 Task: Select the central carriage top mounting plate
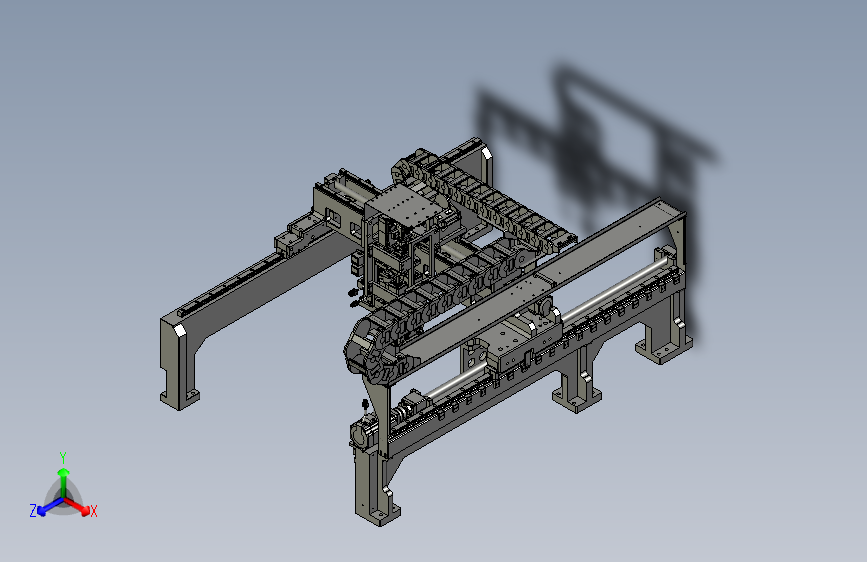(x=406, y=204)
